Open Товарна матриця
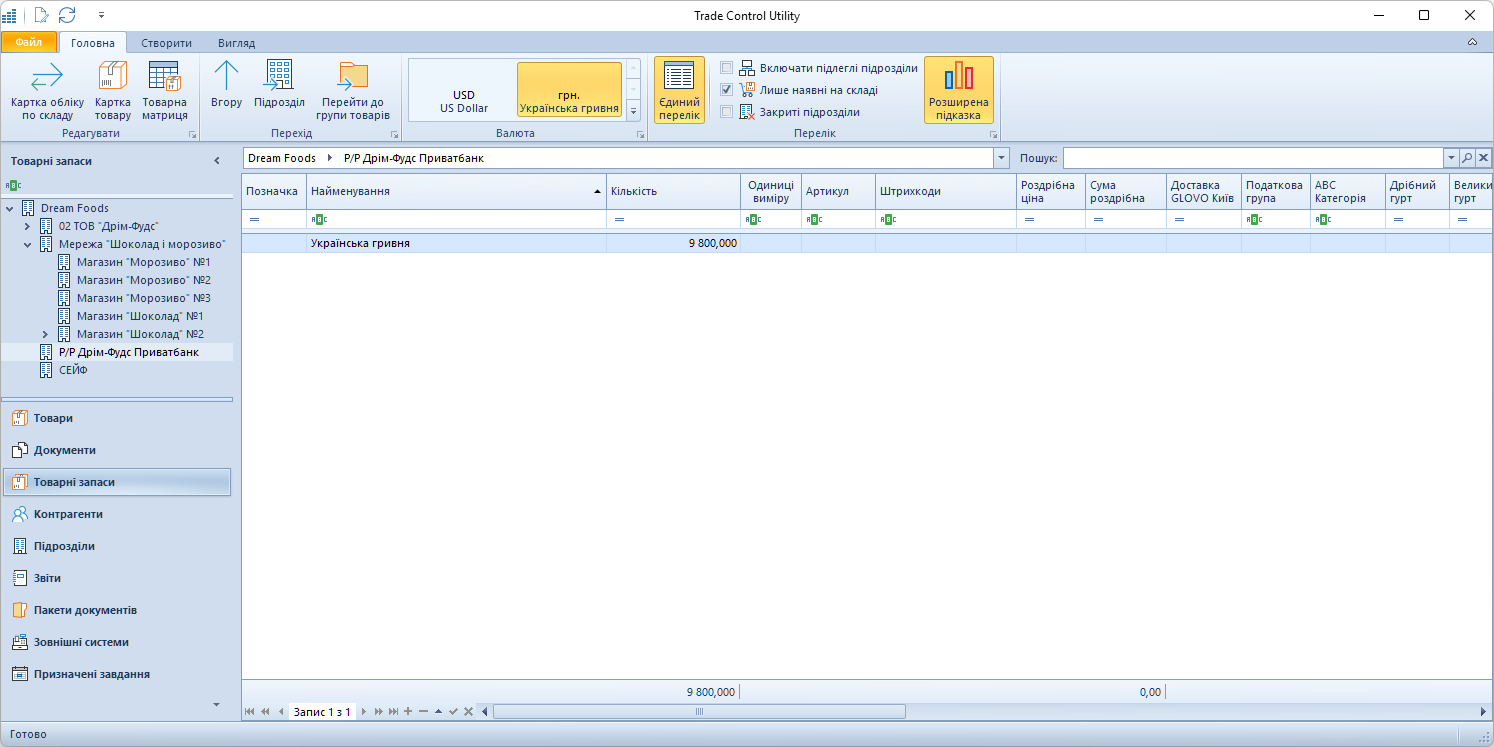This screenshot has height=747, width=1494. point(164,90)
